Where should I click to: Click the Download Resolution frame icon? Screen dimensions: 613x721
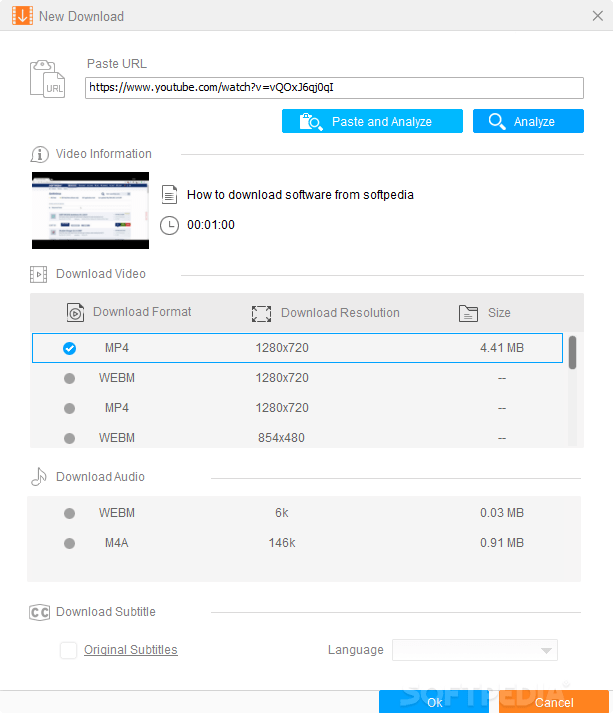(x=261, y=313)
